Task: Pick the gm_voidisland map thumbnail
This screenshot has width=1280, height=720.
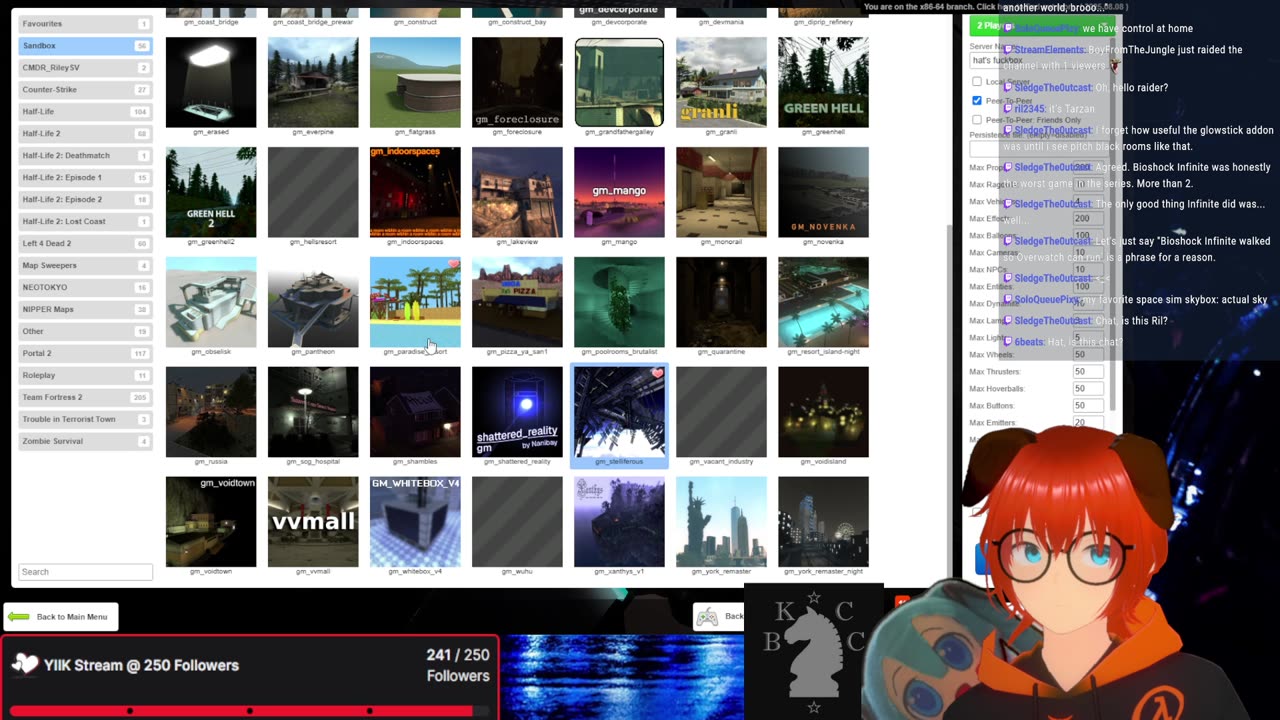Action: [x=823, y=412]
